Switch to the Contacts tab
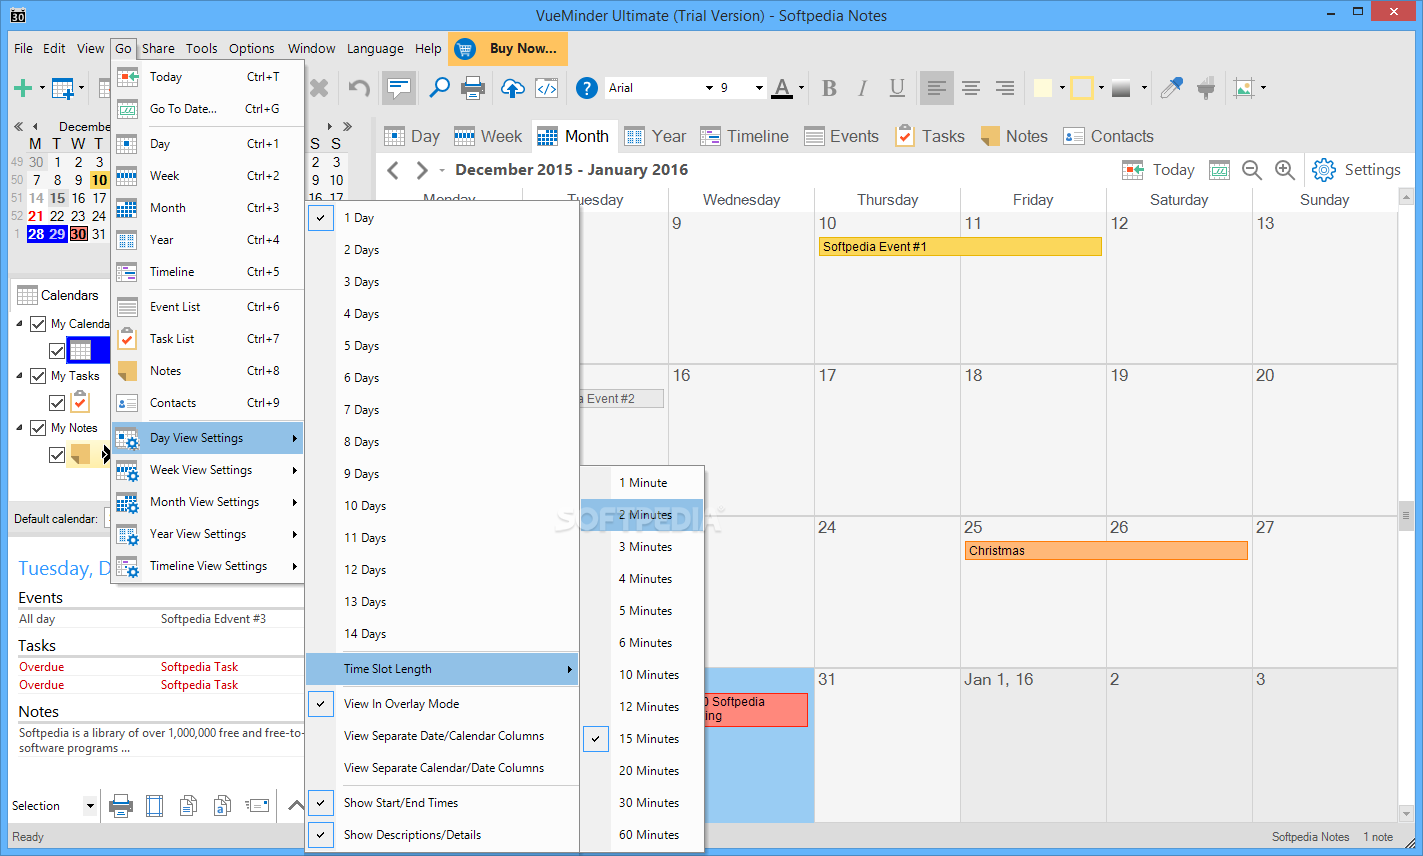Image resolution: width=1423 pixels, height=856 pixels. click(1108, 136)
